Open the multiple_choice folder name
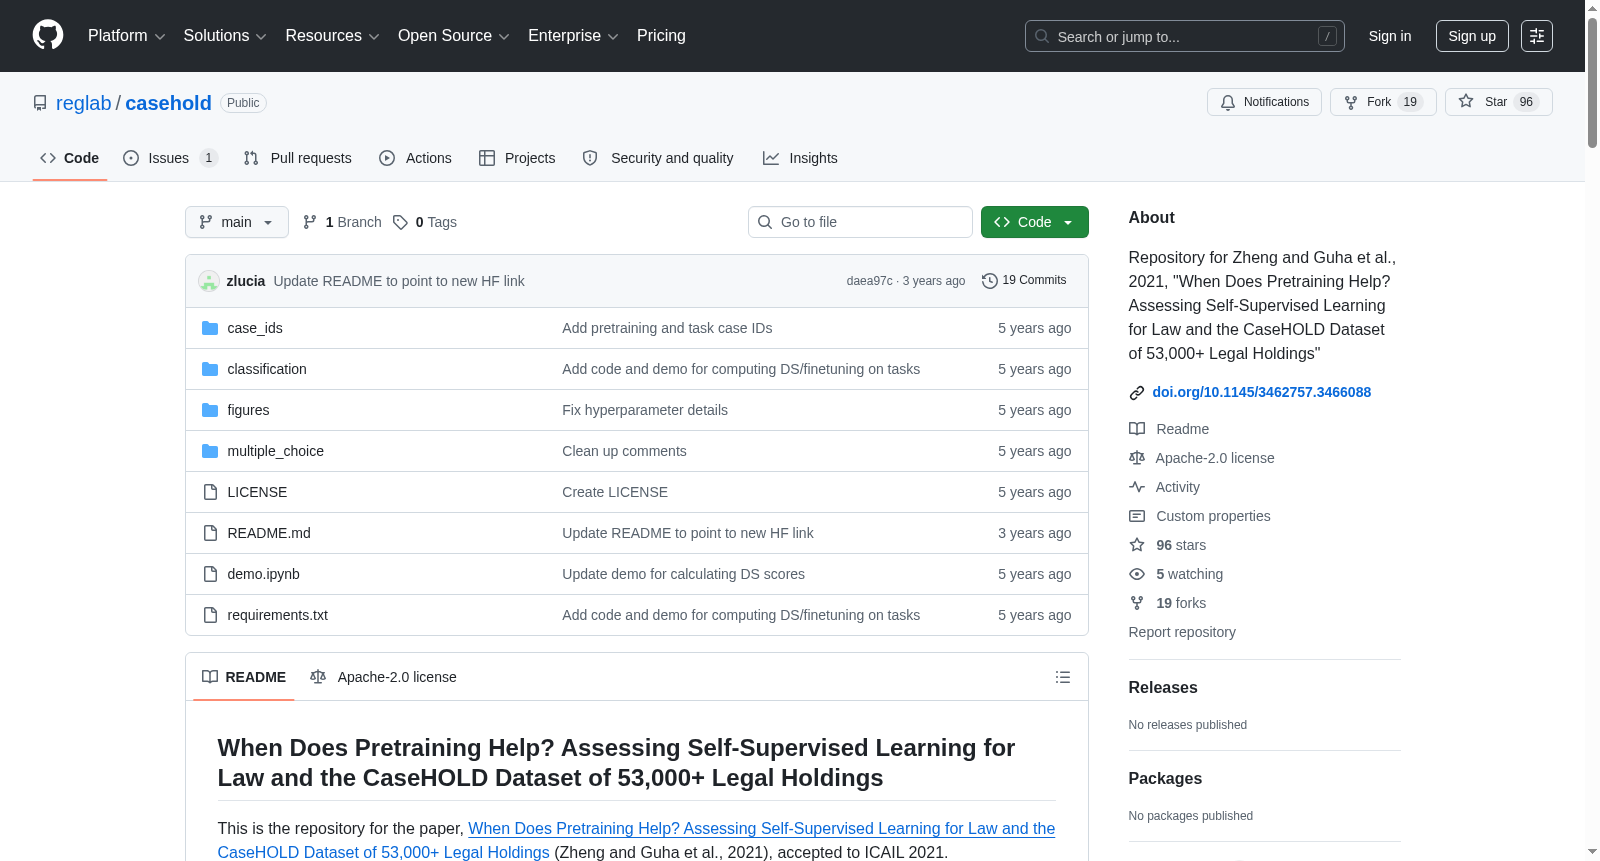The image size is (1600, 861). 276,451
